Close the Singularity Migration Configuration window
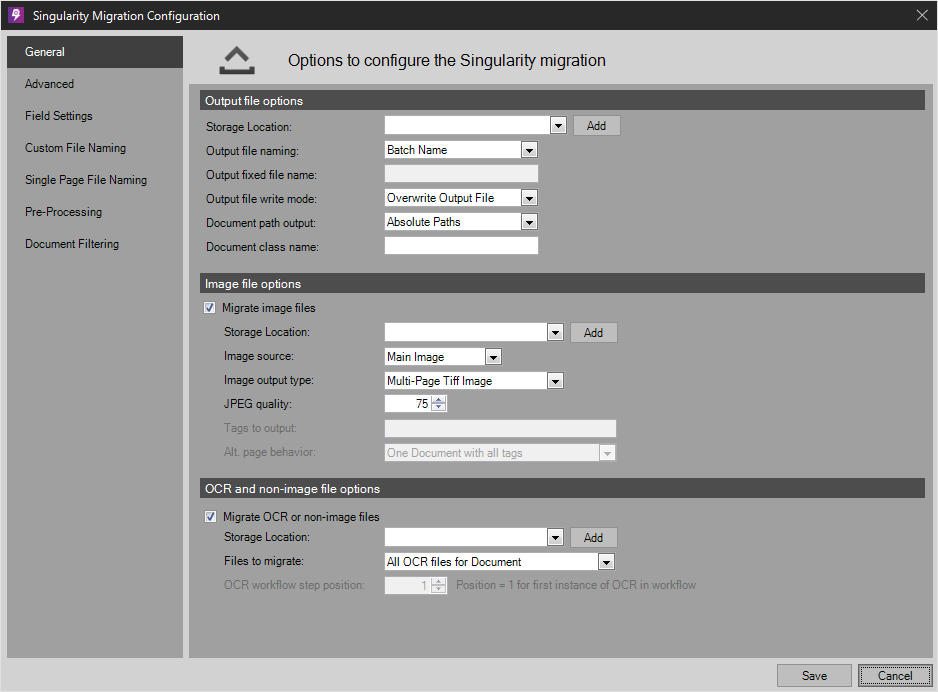 click(x=922, y=16)
